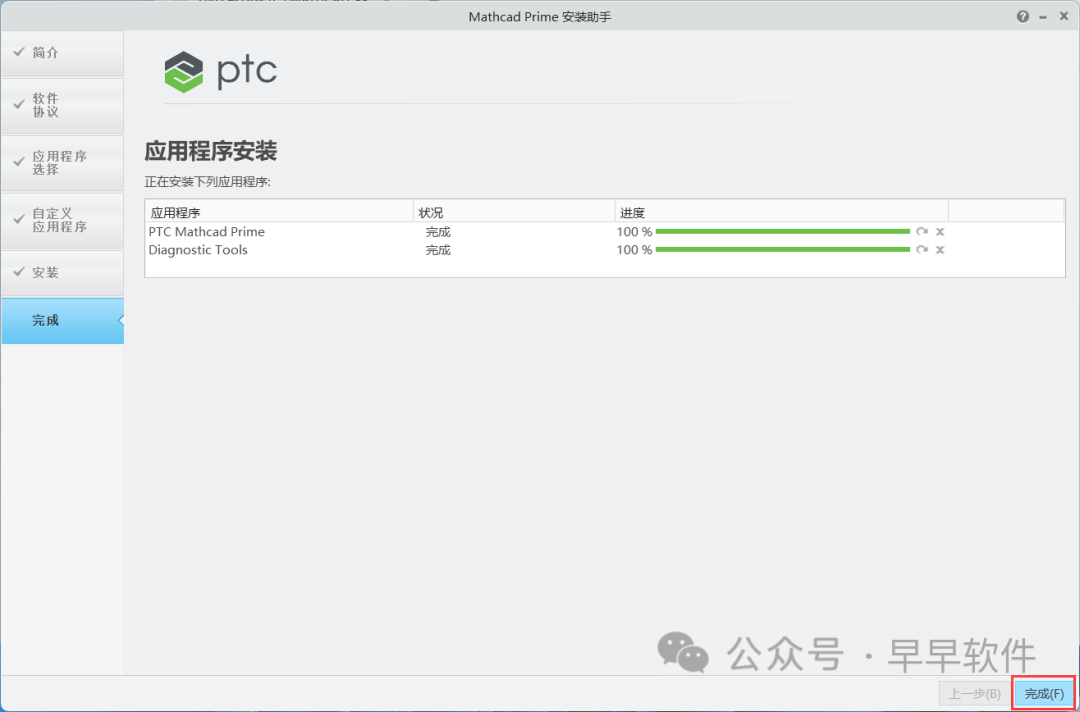Open the 安装 step in sidebar
The width and height of the screenshot is (1080, 712).
[62, 273]
